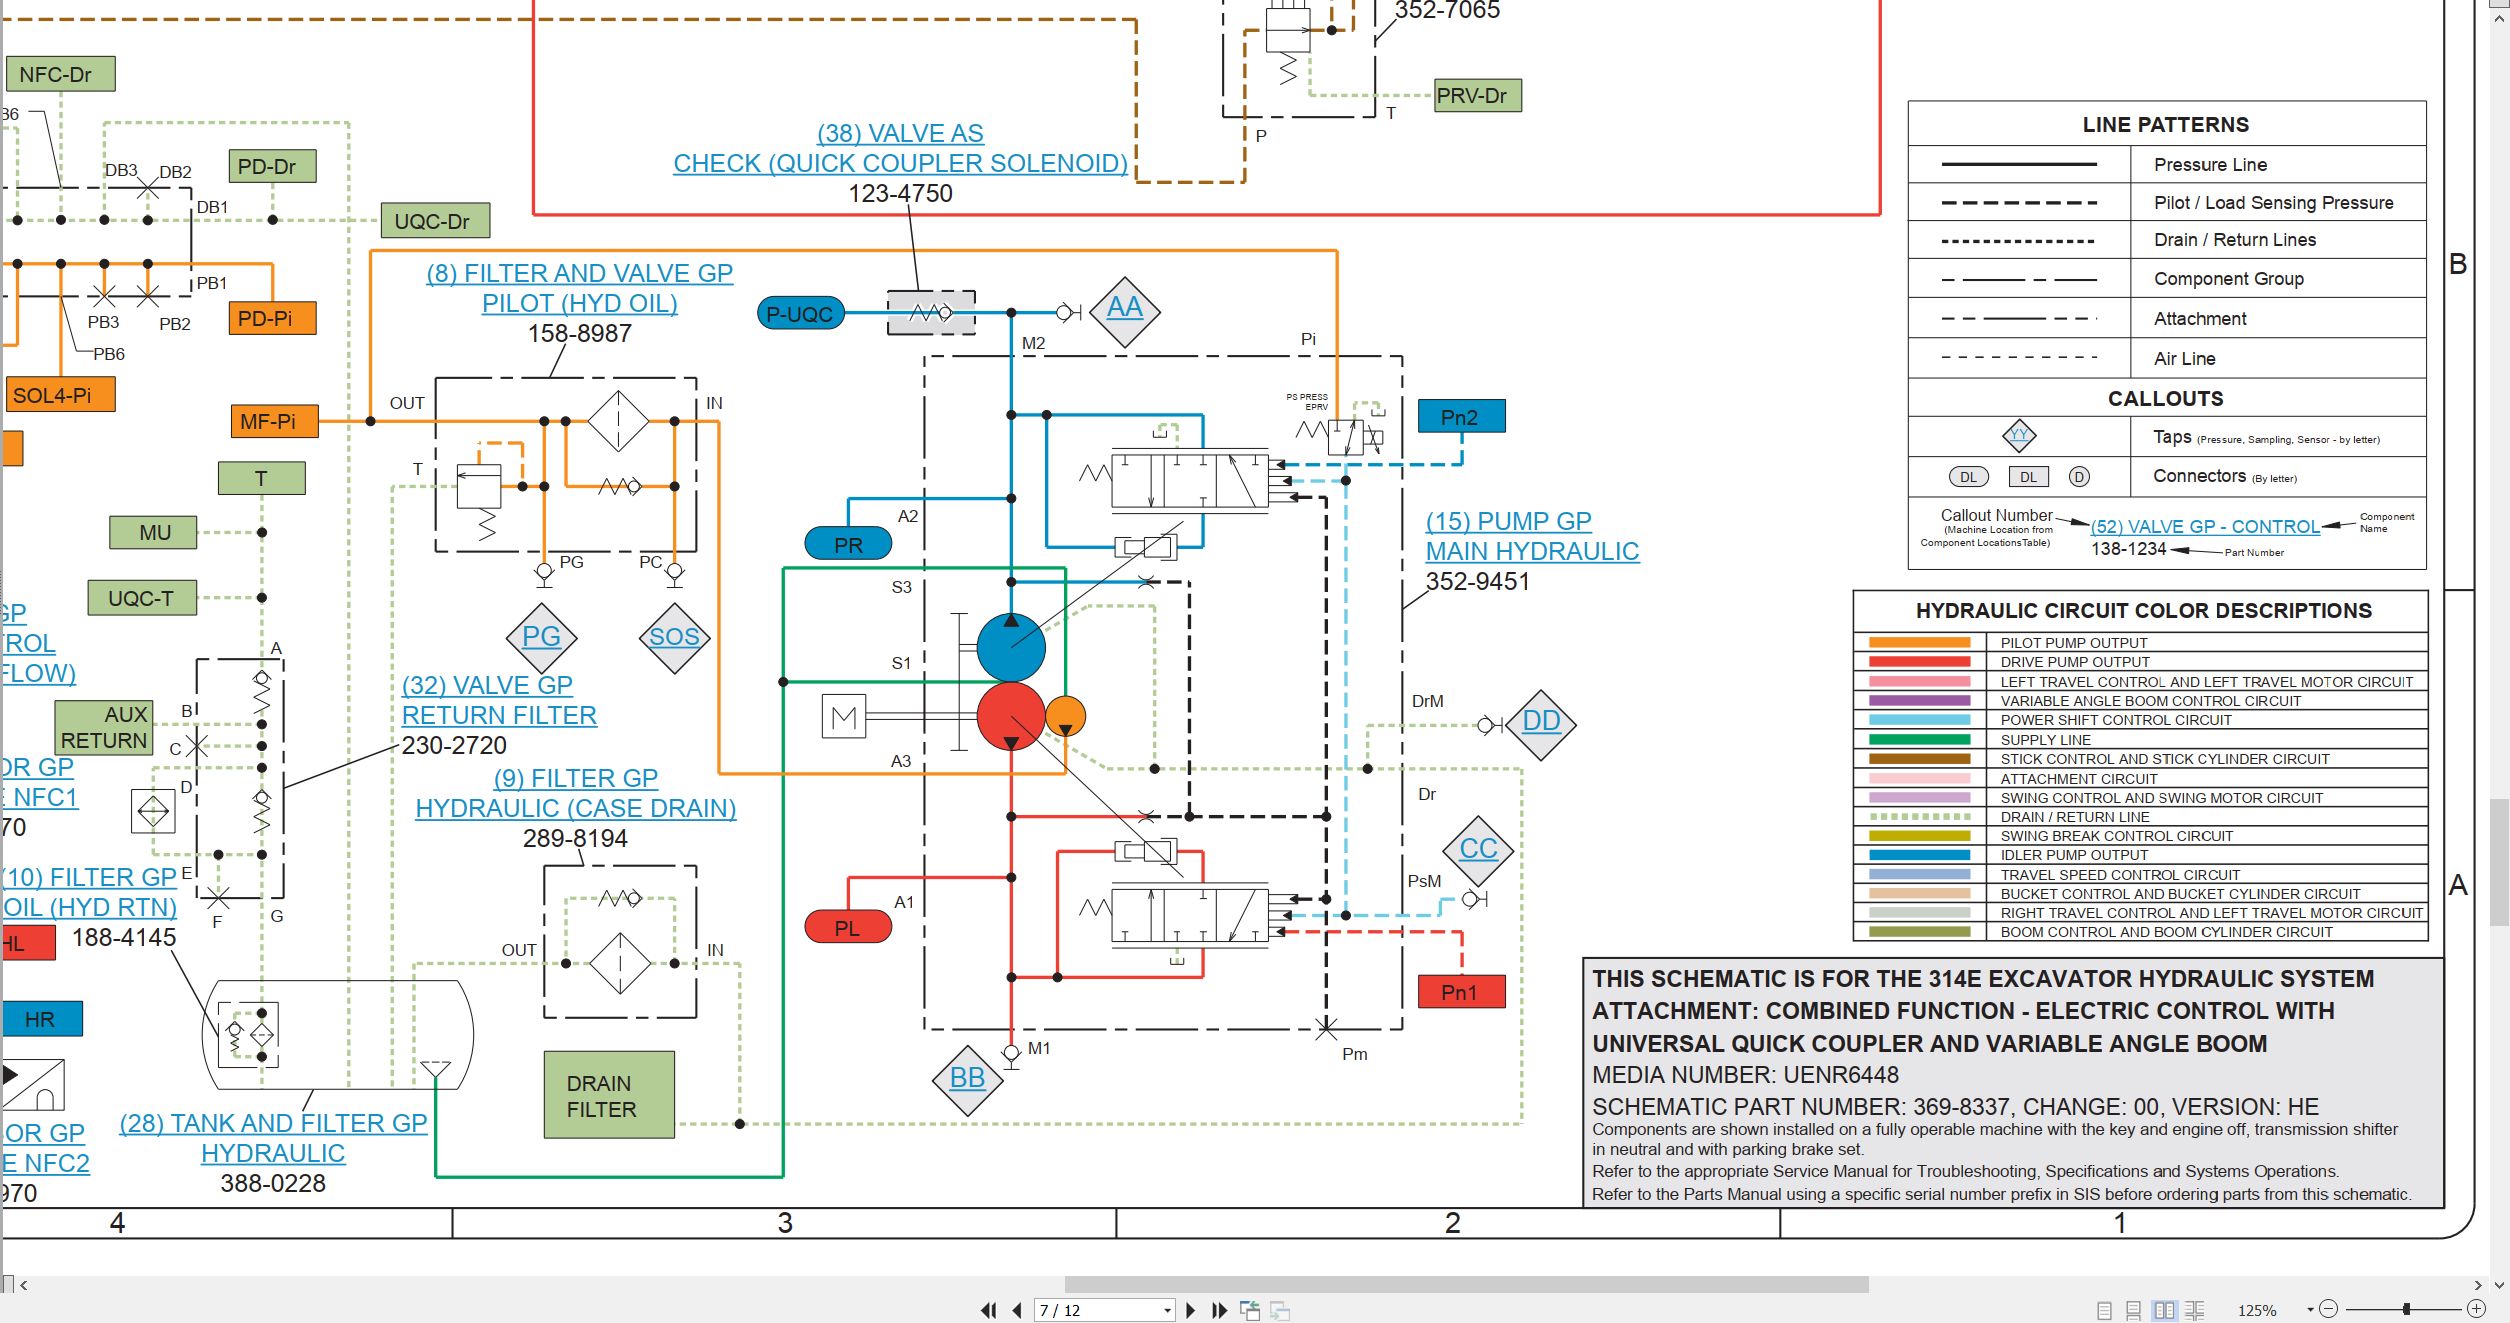
Task: Click the PG pressure tap diamond
Action: pos(541,638)
